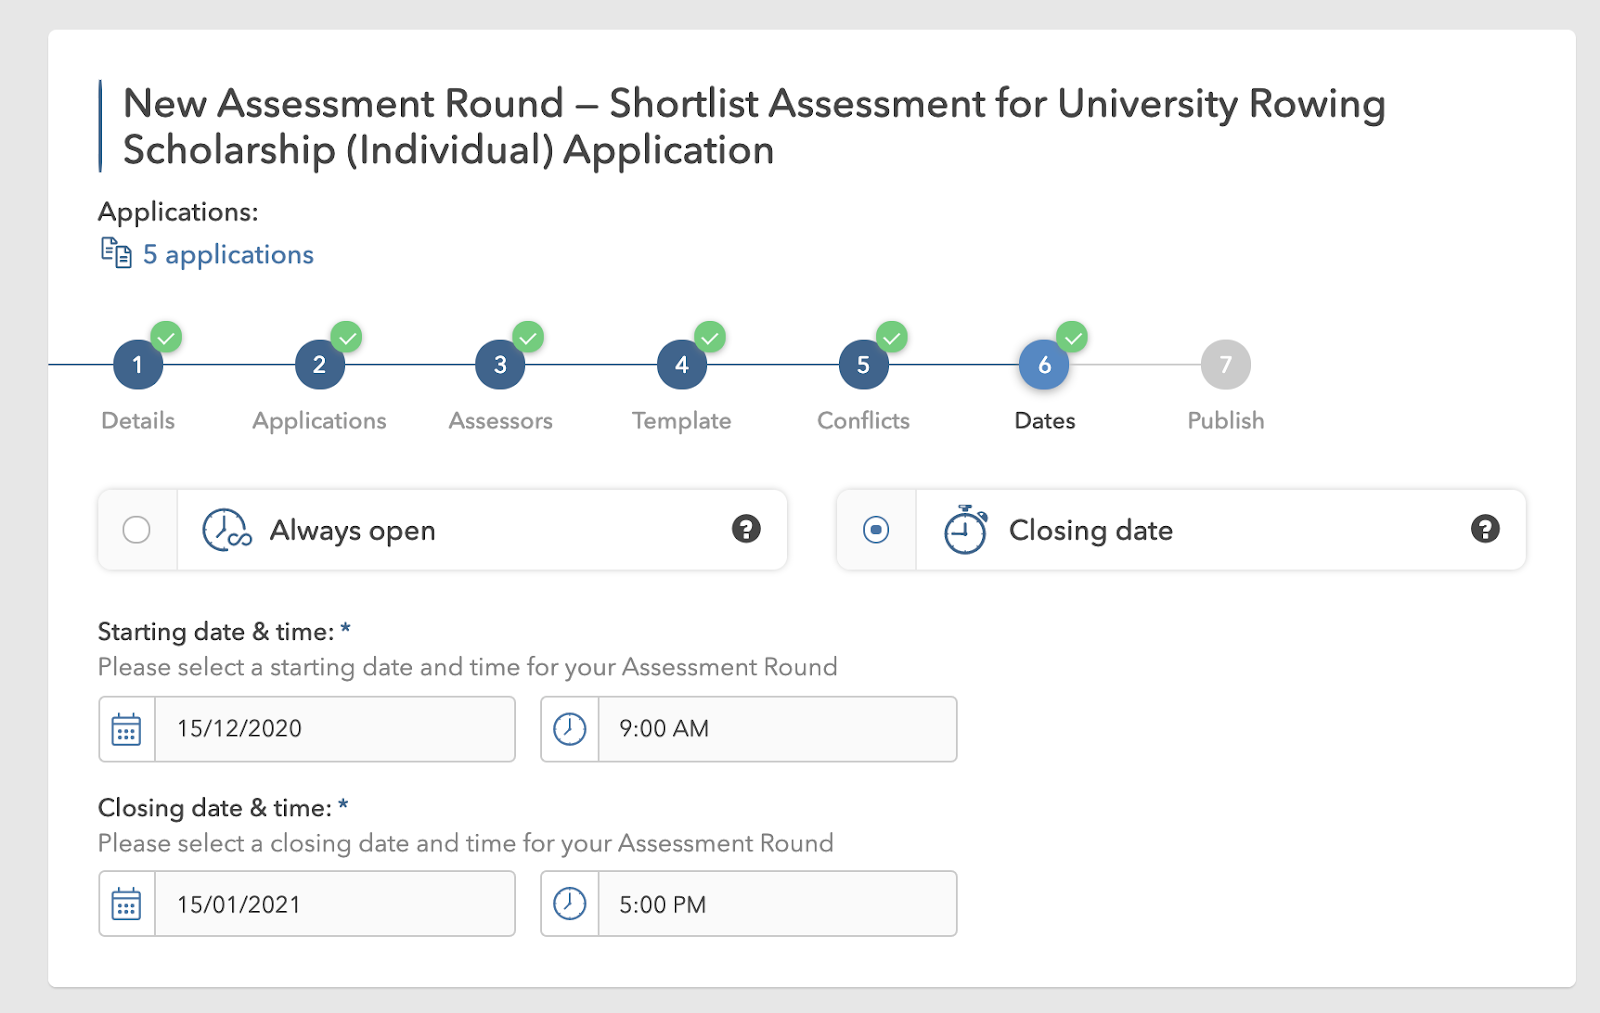Go to step 1 Details
Image resolution: width=1600 pixels, height=1013 pixels.
(x=138, y=365)
